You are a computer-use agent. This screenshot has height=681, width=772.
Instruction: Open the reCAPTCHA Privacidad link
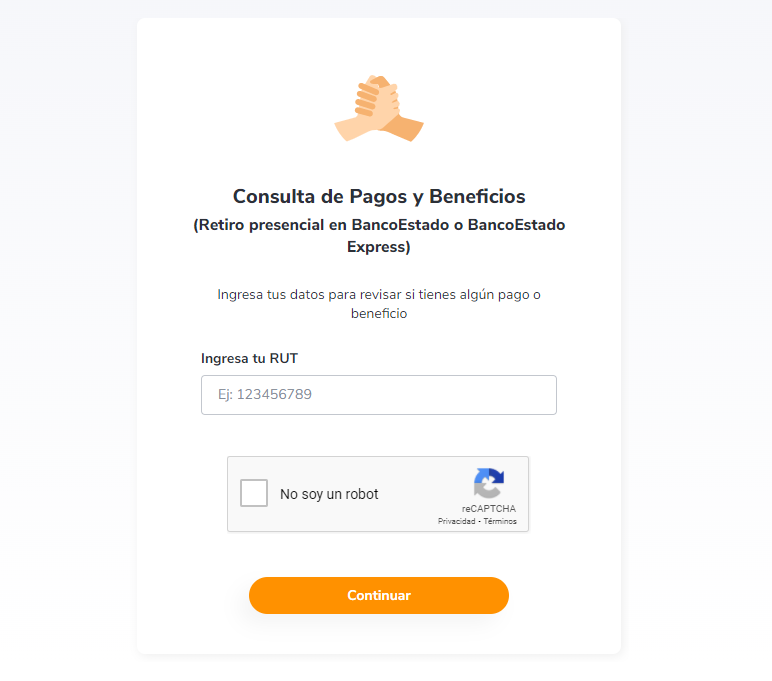pos(457,521)
